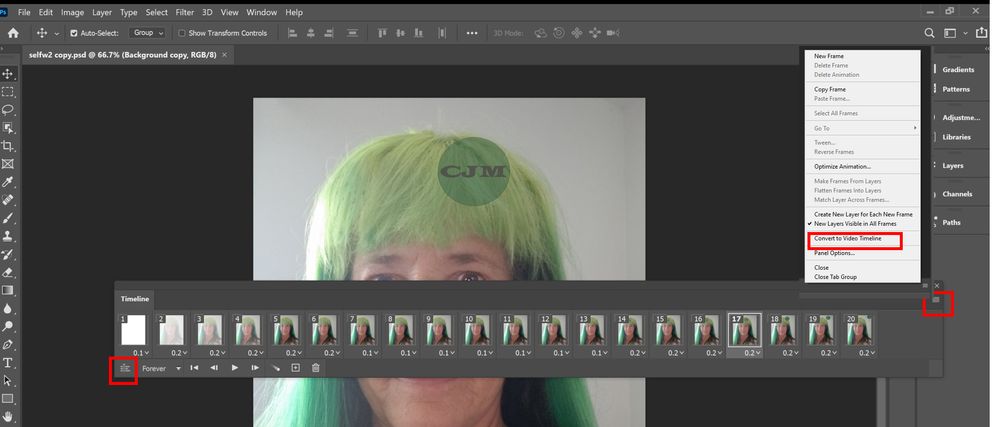Choose Panel Options from the menu
Screen dimensions: 998x427
(834, 253)
